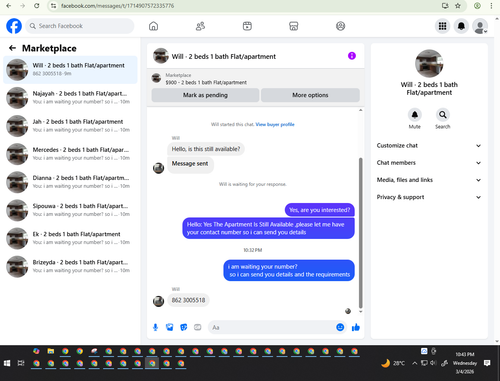Viewport: 500px width, 381px height.
Task: Click the browser address bar URL
Action: coord(117,6)
